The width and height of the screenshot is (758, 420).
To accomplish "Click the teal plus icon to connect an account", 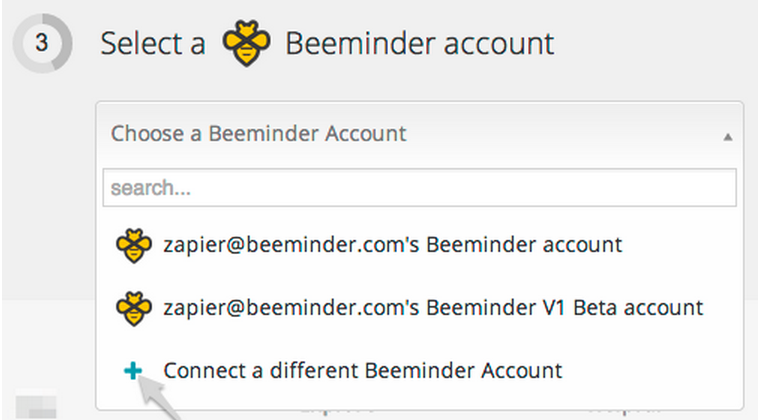I will (133, 371).
